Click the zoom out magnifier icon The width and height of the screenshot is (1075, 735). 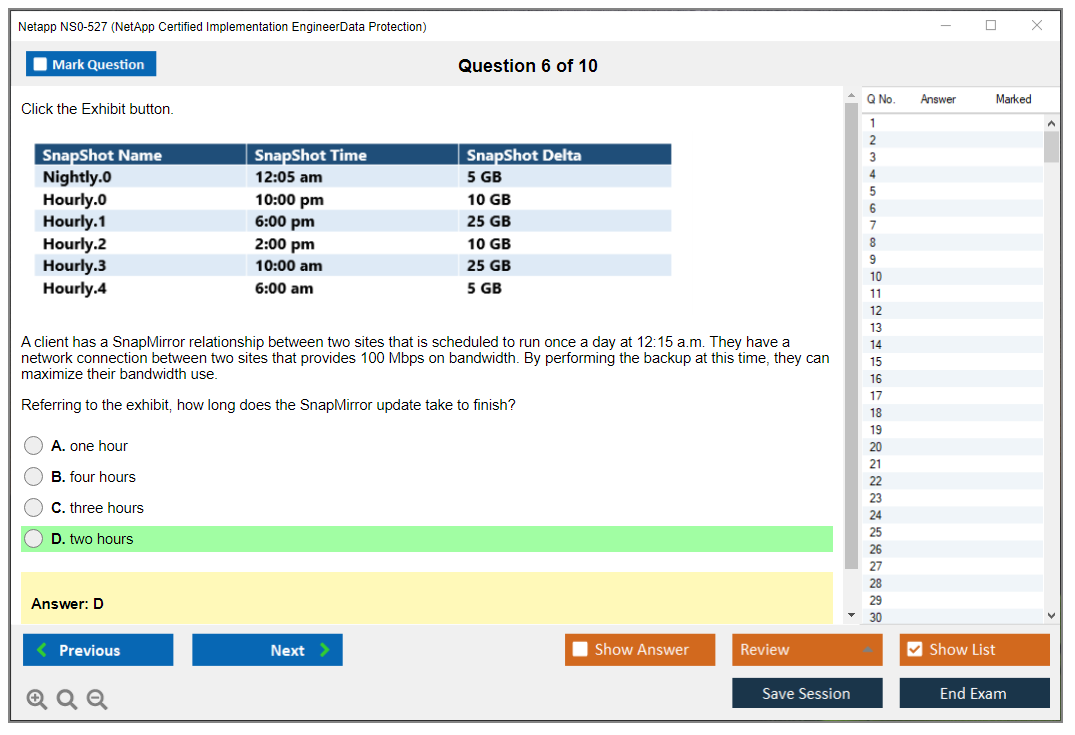tap(97, 700)
